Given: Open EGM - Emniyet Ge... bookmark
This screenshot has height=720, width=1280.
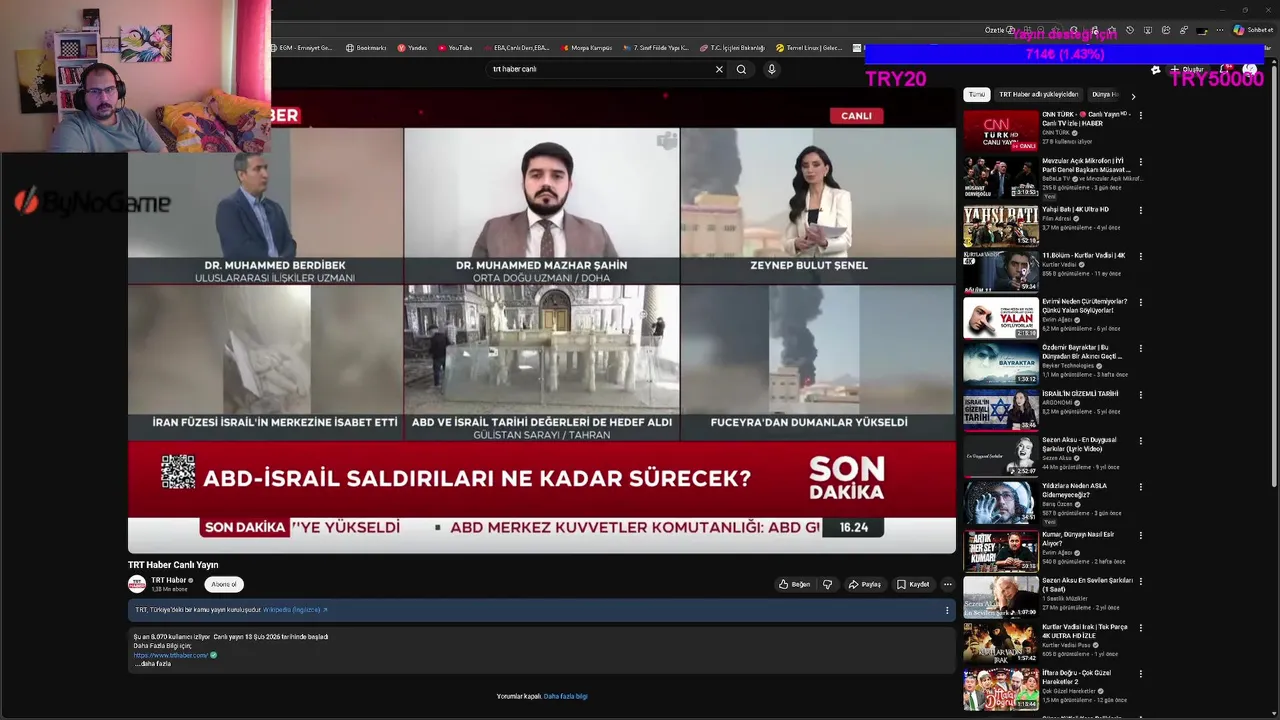Looking at the screenshot, I should [301, 48].
